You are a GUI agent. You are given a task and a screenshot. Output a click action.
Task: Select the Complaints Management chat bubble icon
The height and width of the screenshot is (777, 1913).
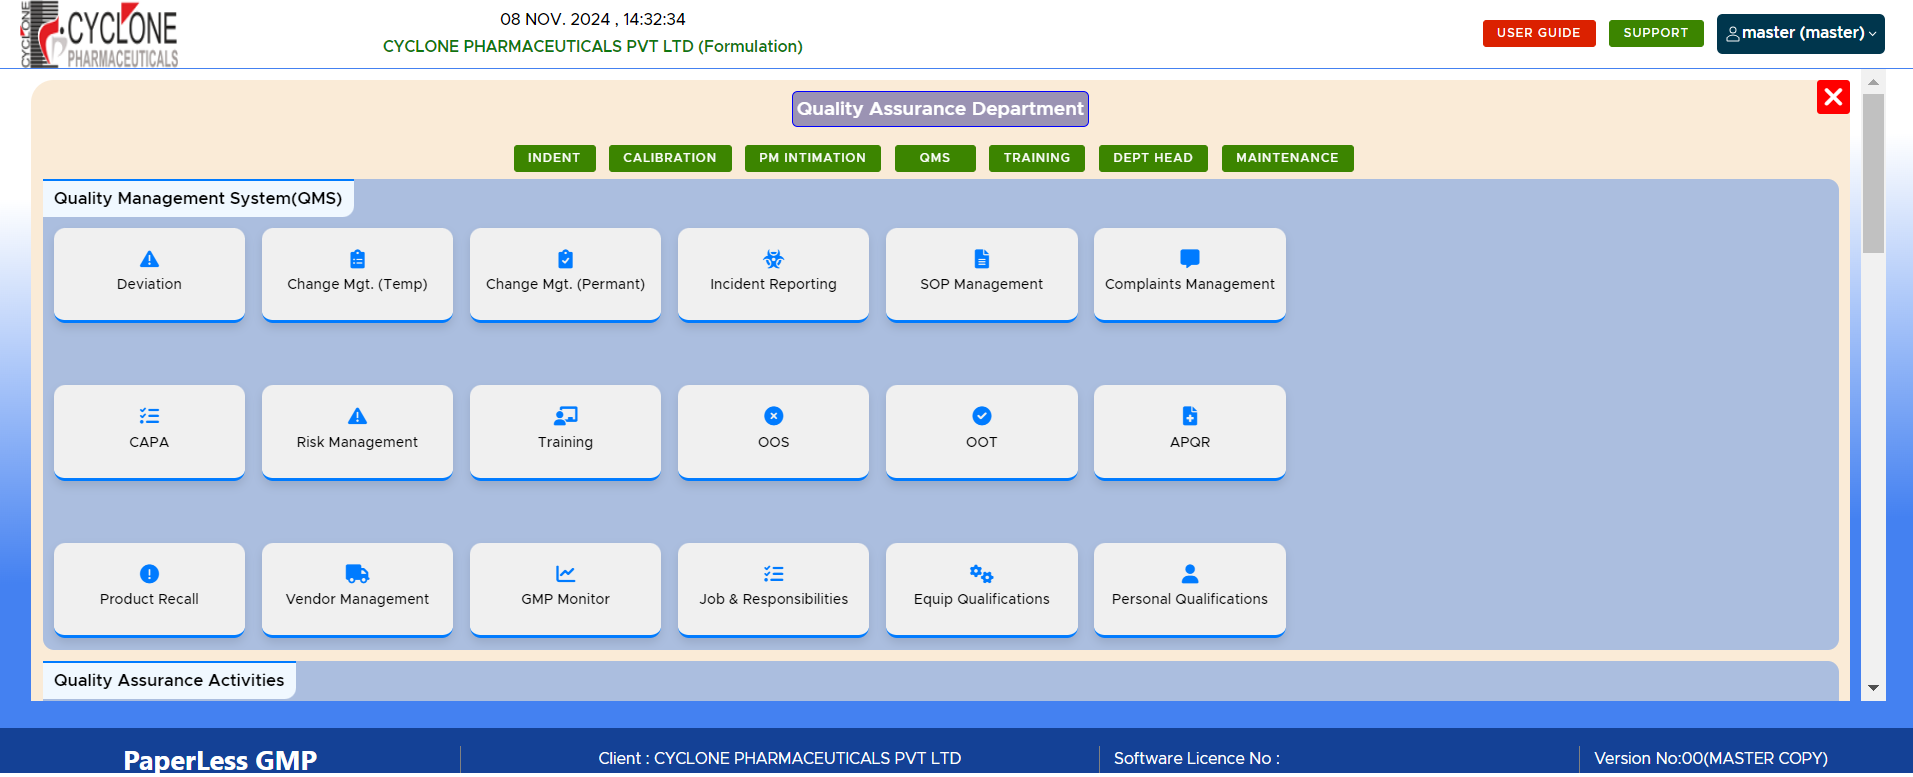click(x=1189, y=259)
